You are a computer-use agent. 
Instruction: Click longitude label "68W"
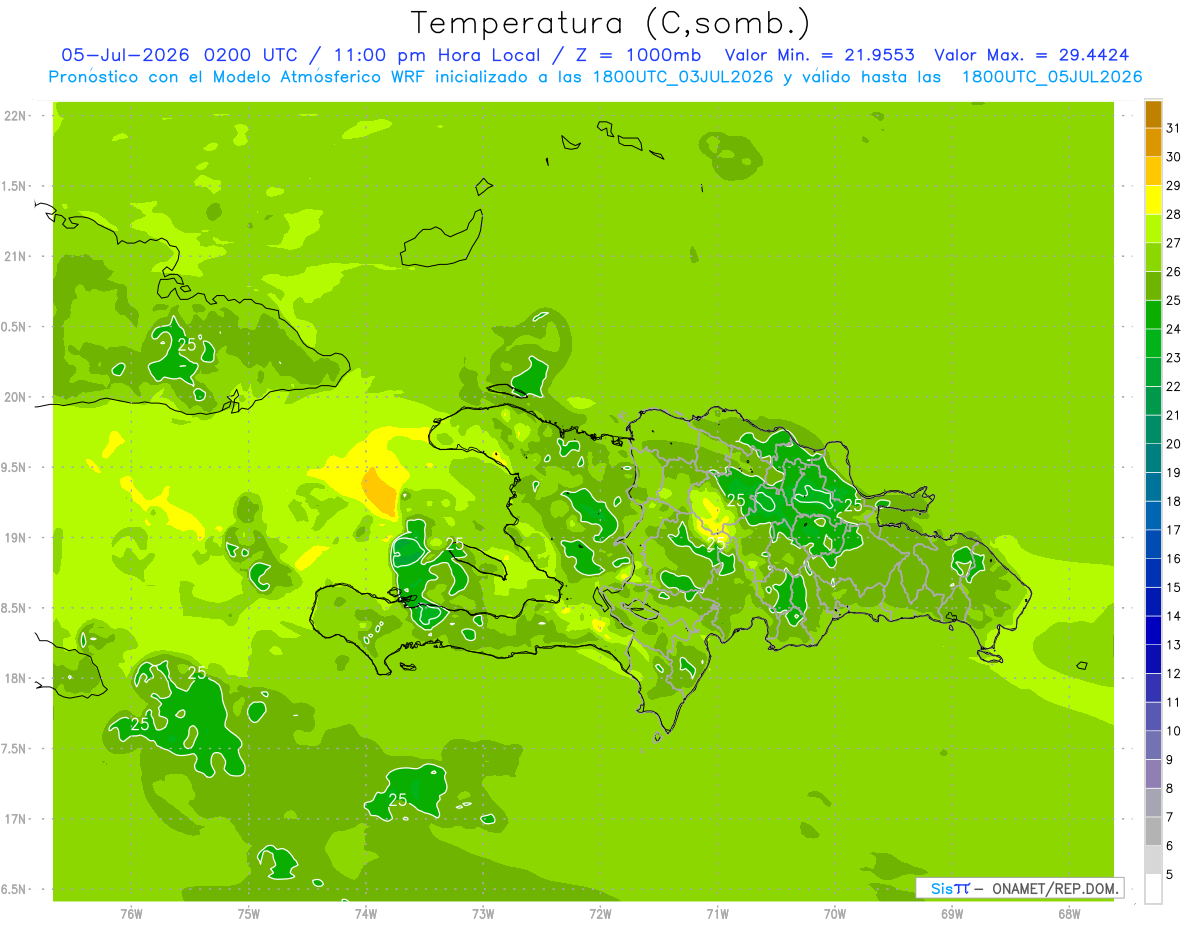click(x=1069, y=914)
